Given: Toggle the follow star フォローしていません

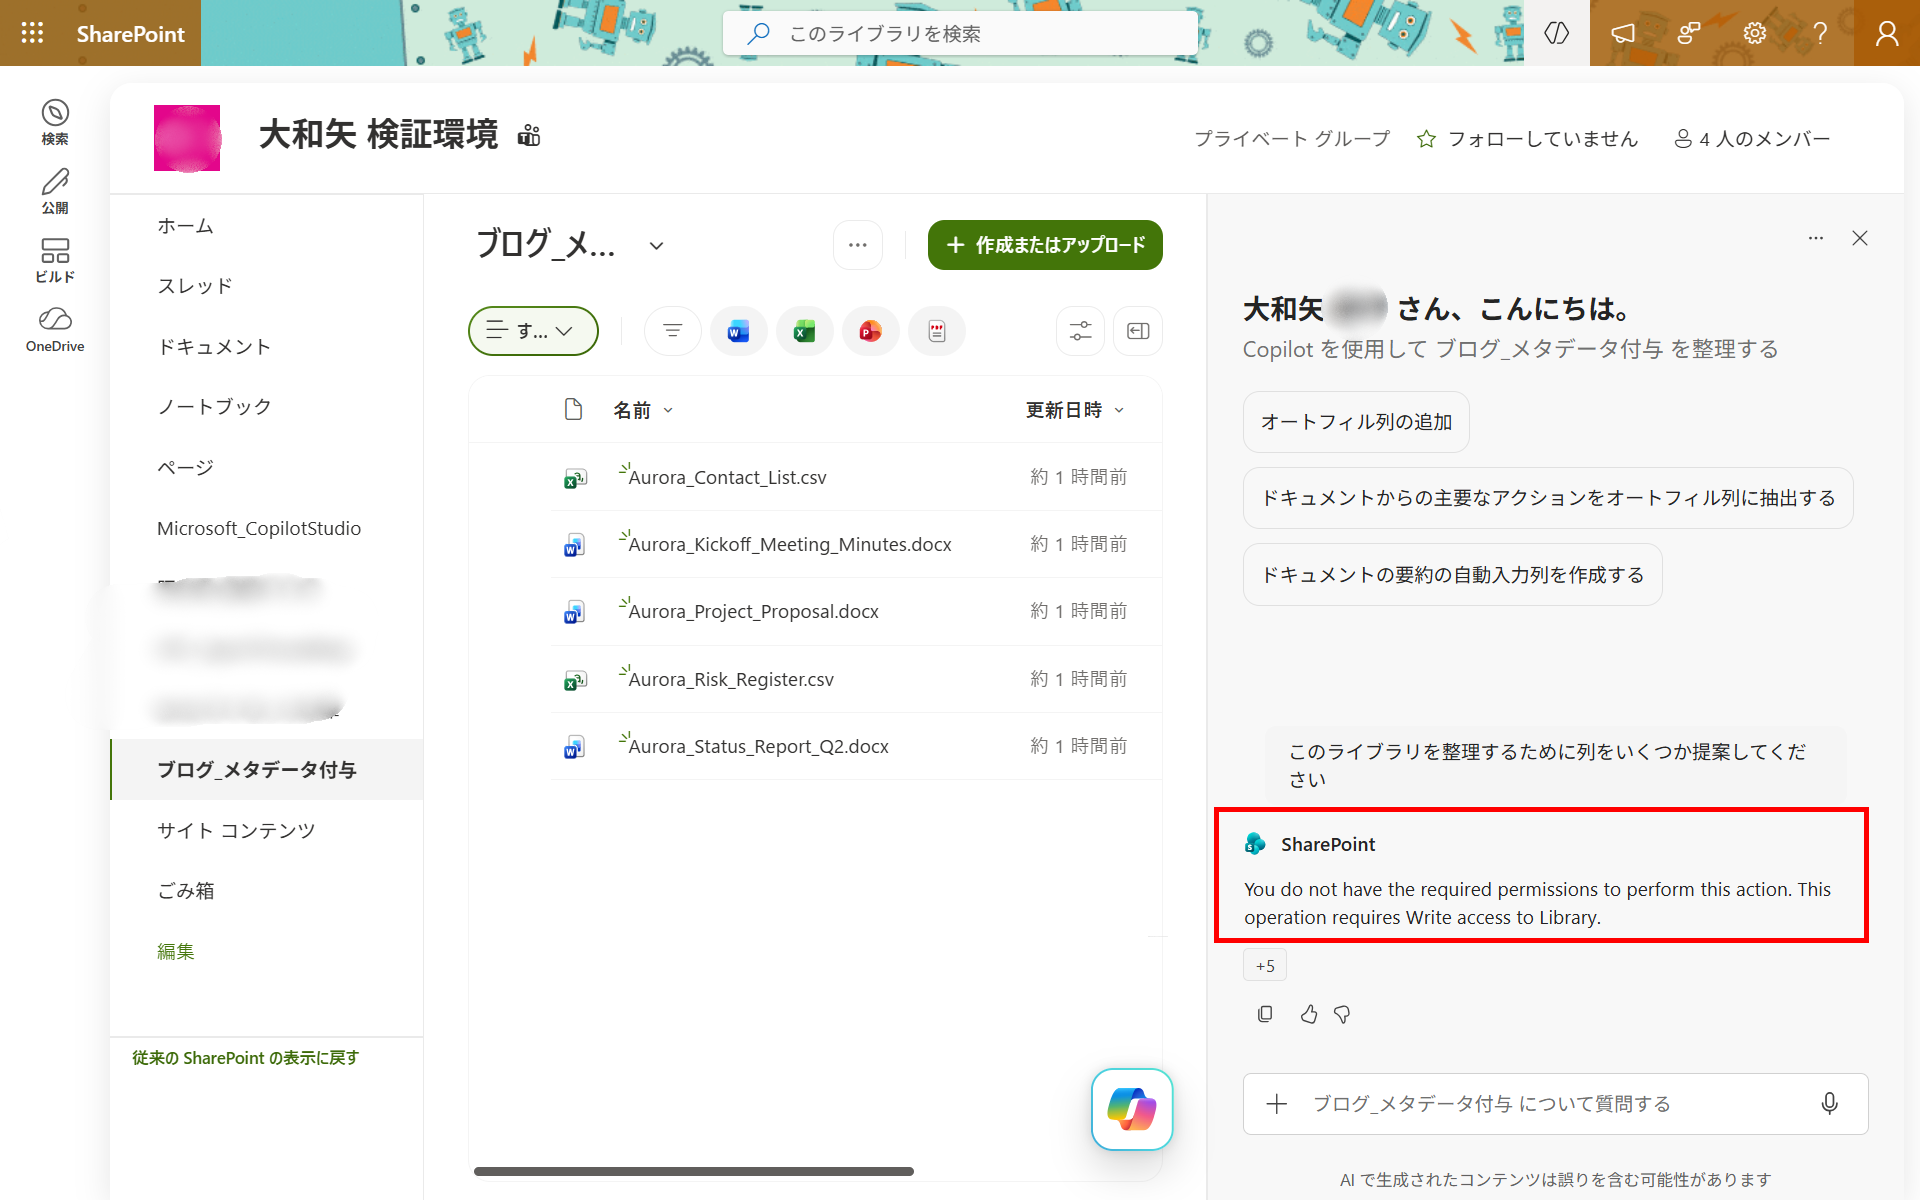Looking at the screenshot, I should [x=1527, y=139].
